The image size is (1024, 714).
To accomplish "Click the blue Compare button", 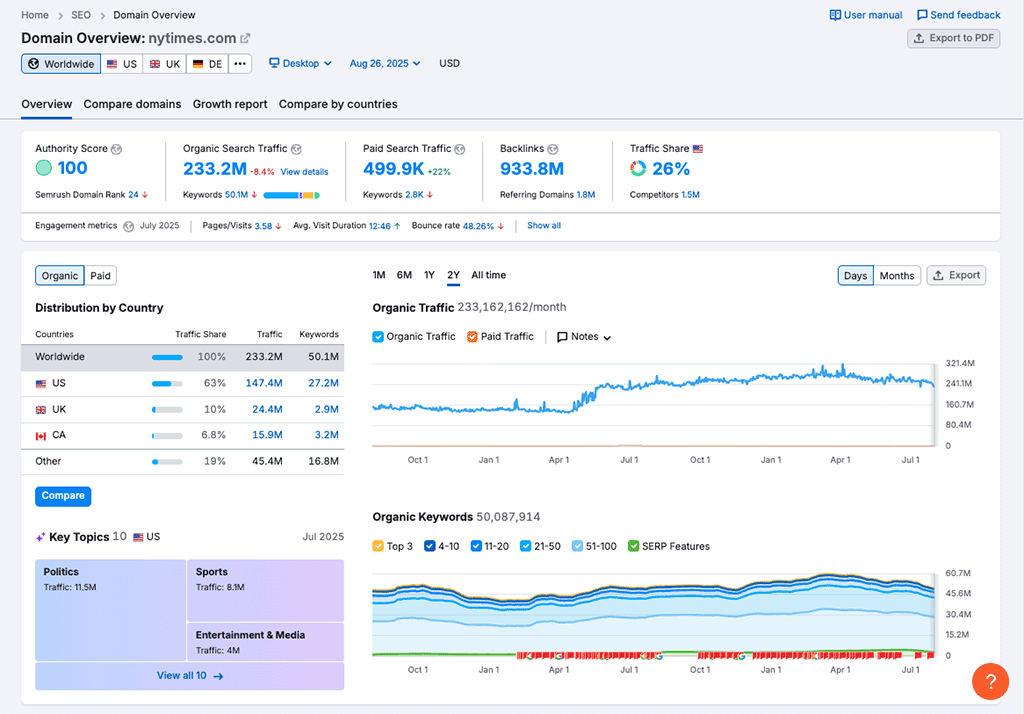I will pyautogui.click(x=63, y=496).
